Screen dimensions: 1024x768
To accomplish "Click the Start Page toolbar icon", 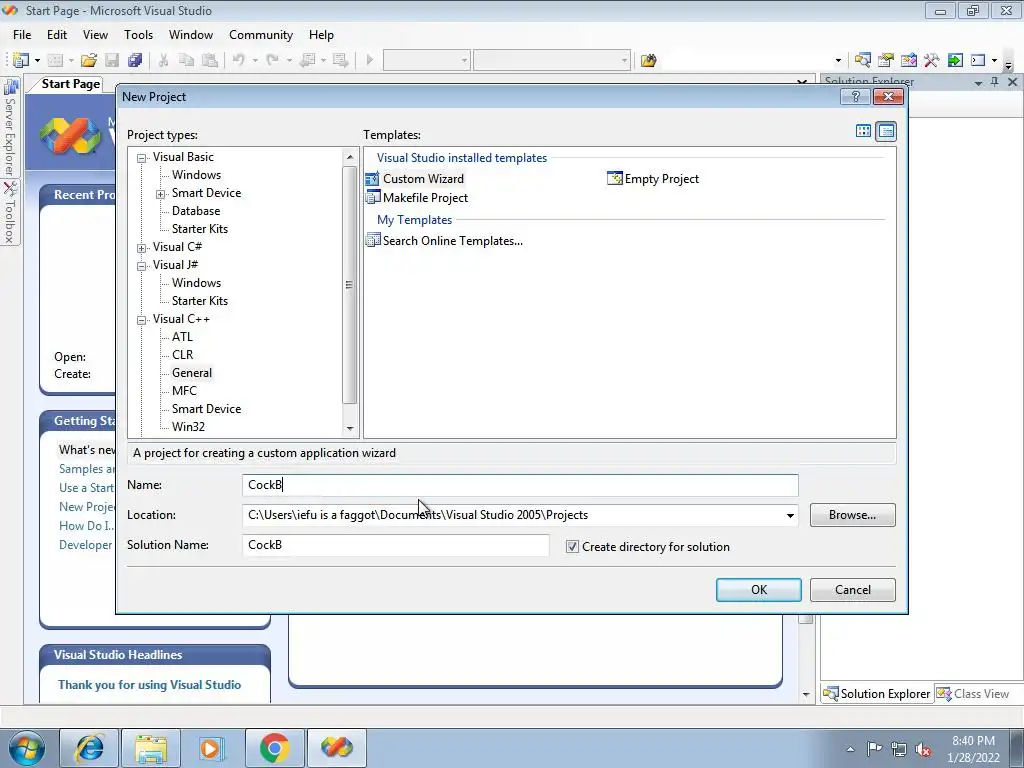I will [x=955, y=60].
